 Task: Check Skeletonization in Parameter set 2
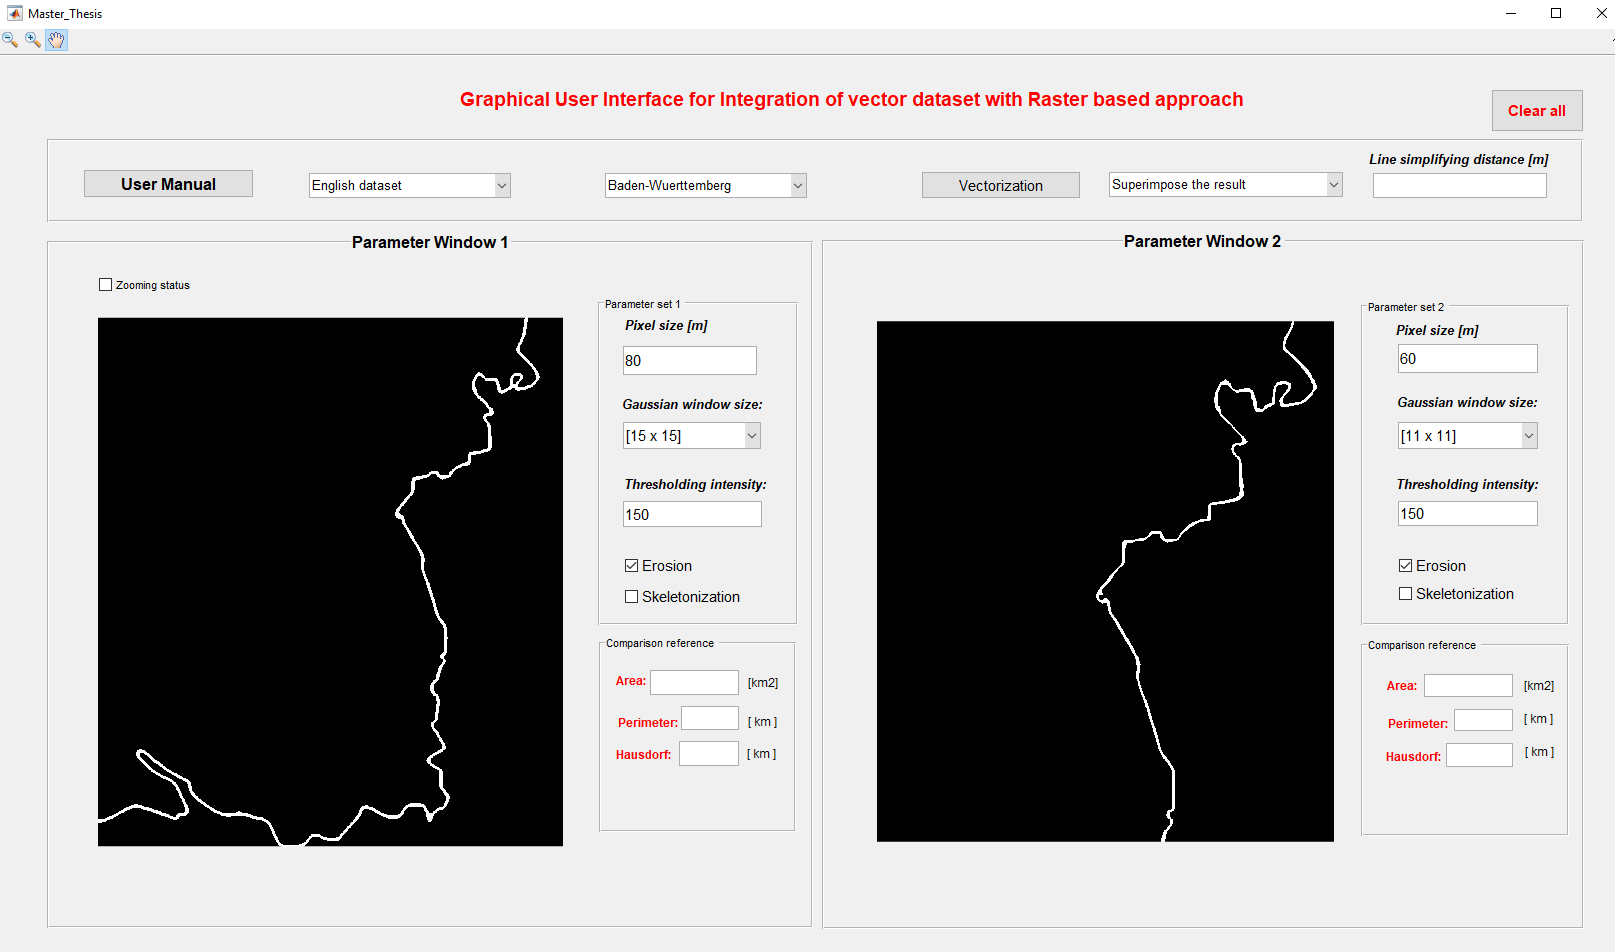(1405, 594)
